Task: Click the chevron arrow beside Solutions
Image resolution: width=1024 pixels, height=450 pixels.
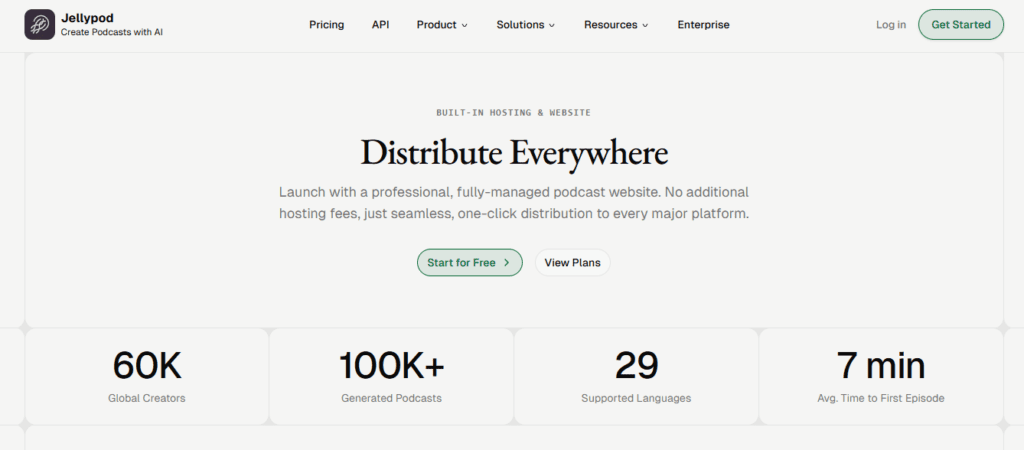Action: coord(552,25)
